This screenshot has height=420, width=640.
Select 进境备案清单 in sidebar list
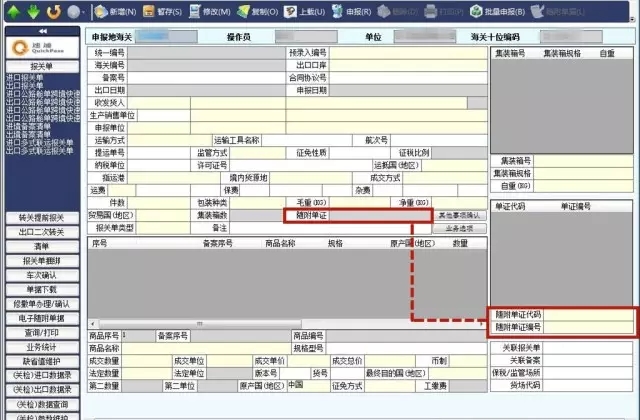pyautogui.click(x=28, y=127)
